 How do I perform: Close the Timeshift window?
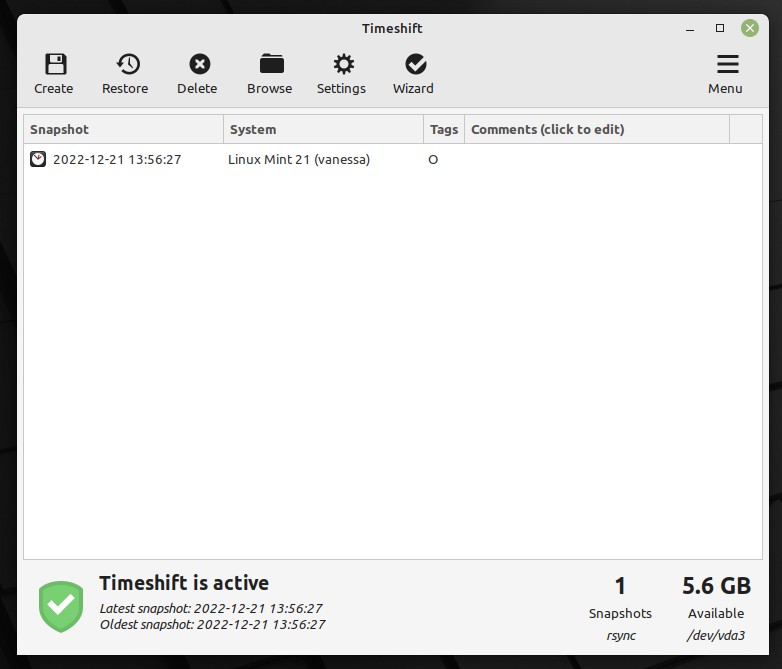tap(750, 28)
